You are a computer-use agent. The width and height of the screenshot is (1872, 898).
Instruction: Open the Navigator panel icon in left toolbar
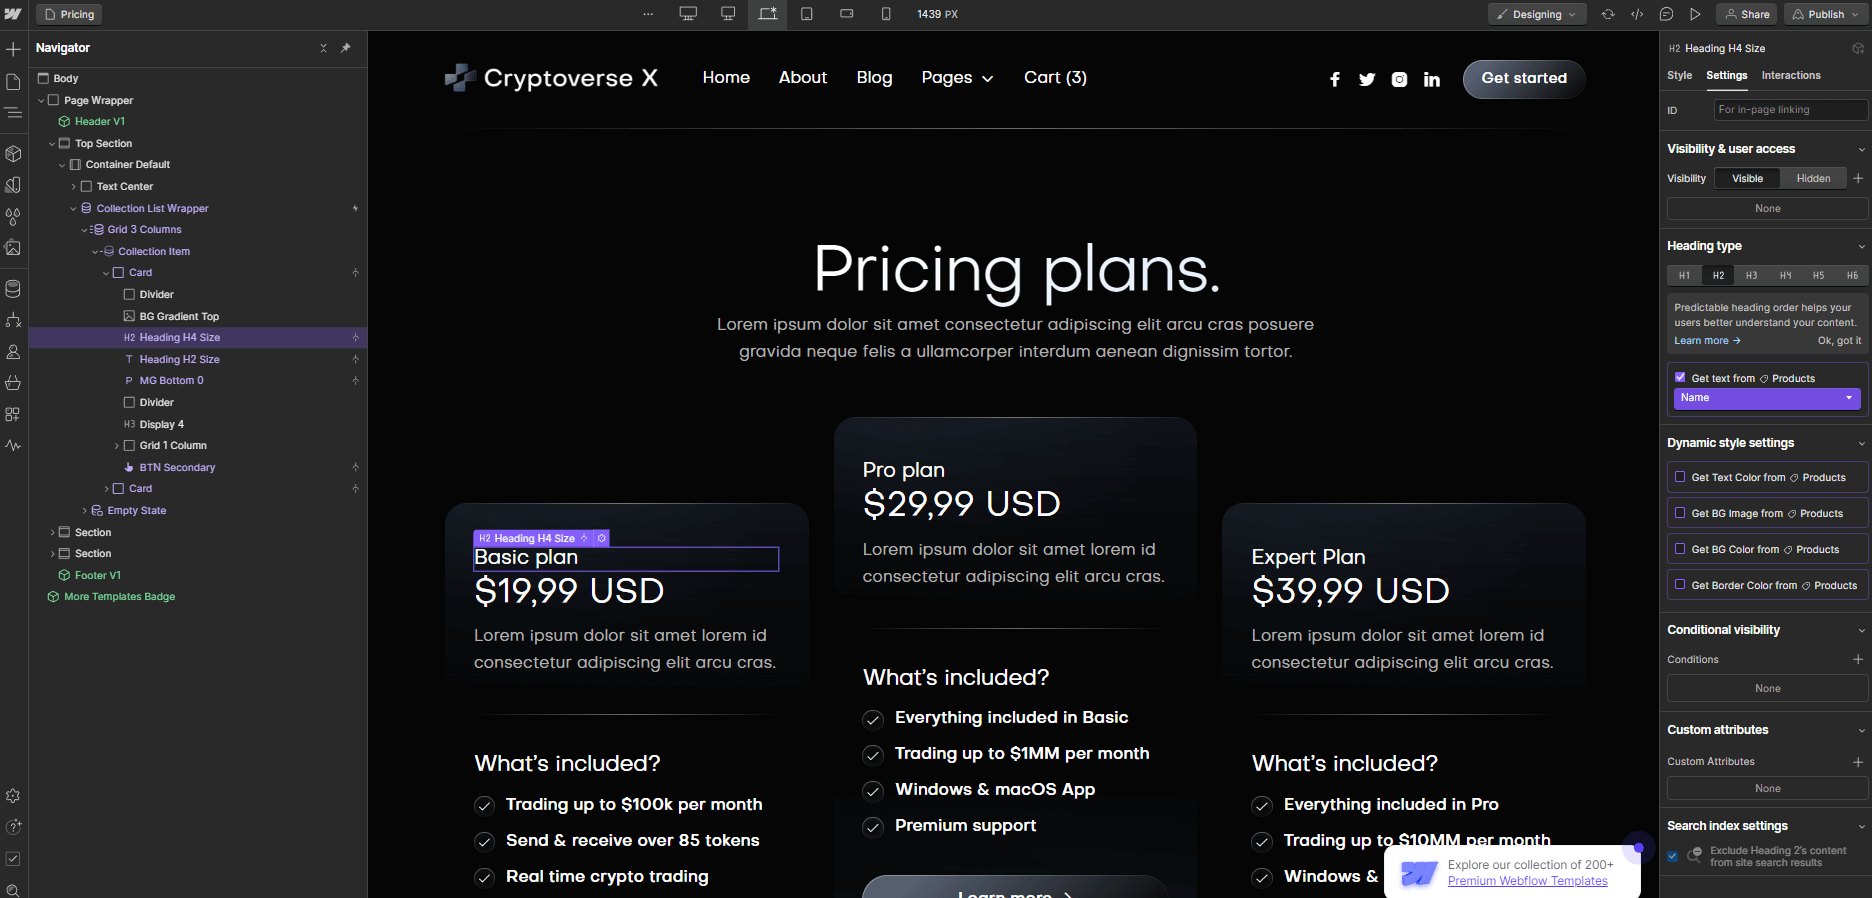[14, 113]
